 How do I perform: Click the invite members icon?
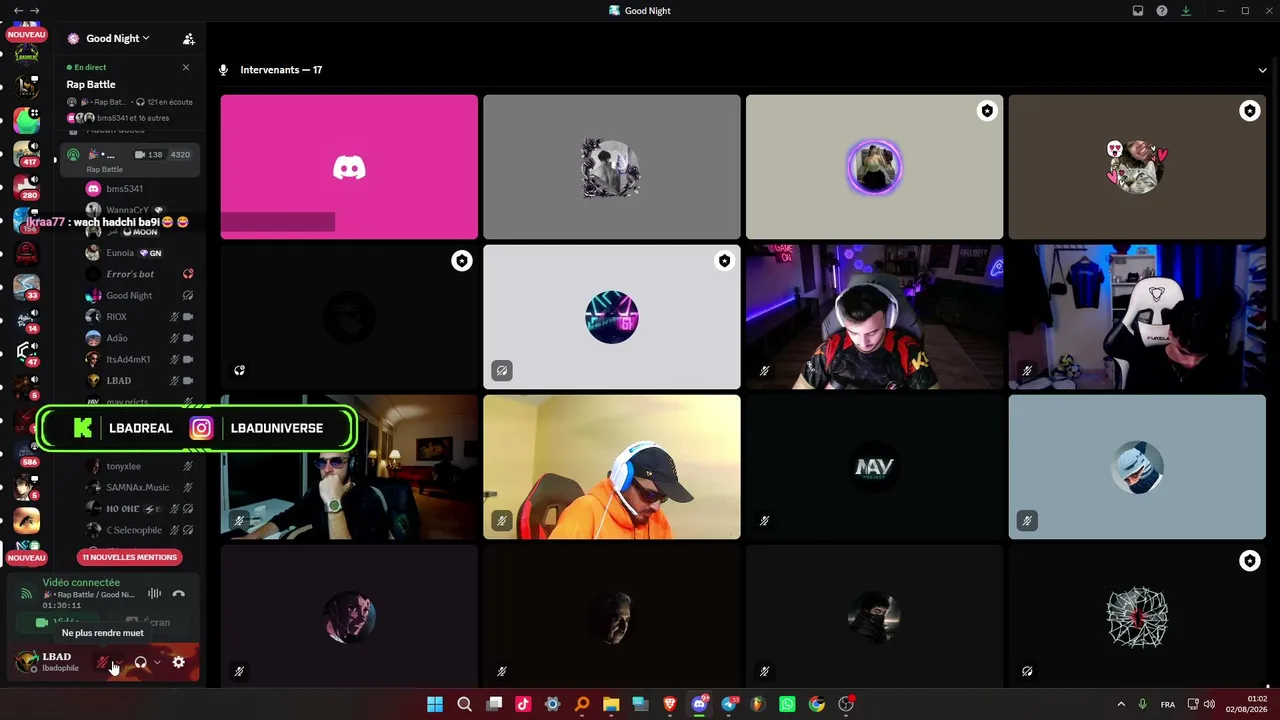[x=188, y=39]
